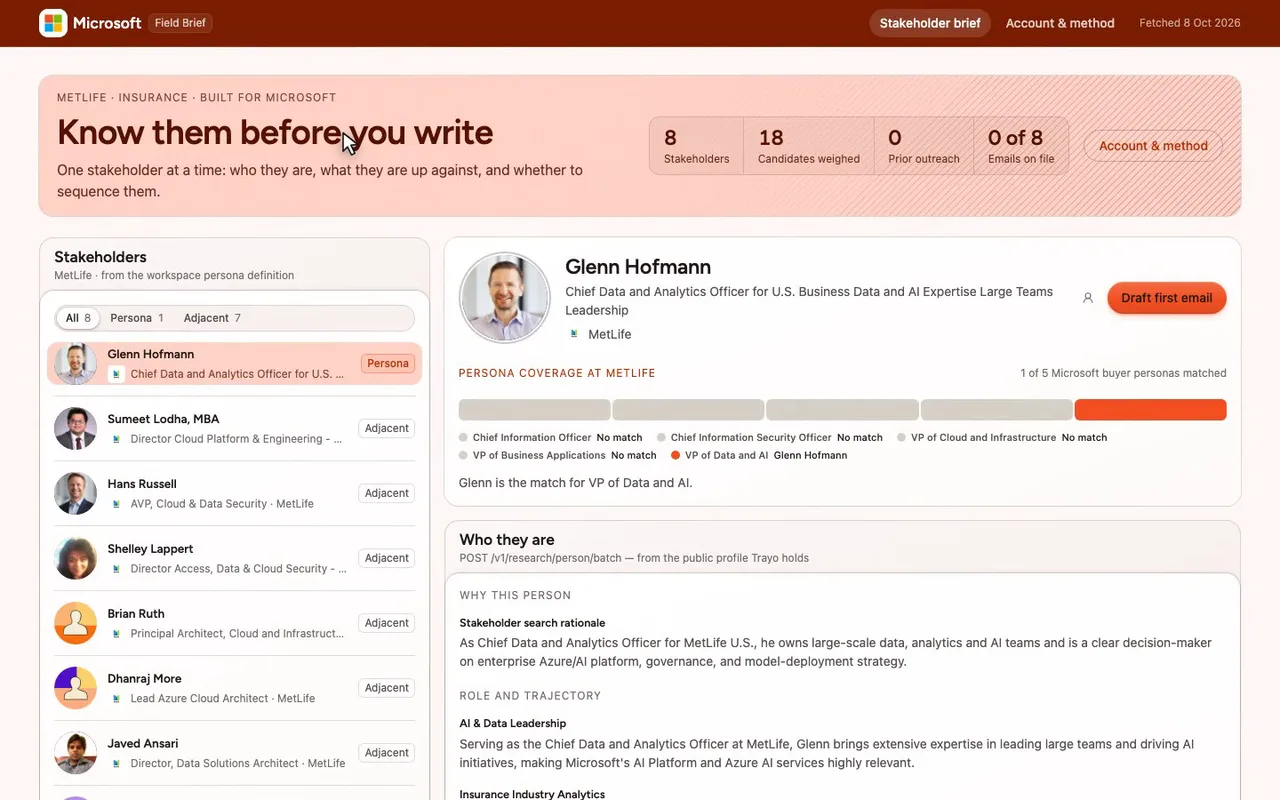Select the name Brian Ruth in the list
This screenshot has height=800, width=1280.
pyautogui.click(x=136, y=614)
